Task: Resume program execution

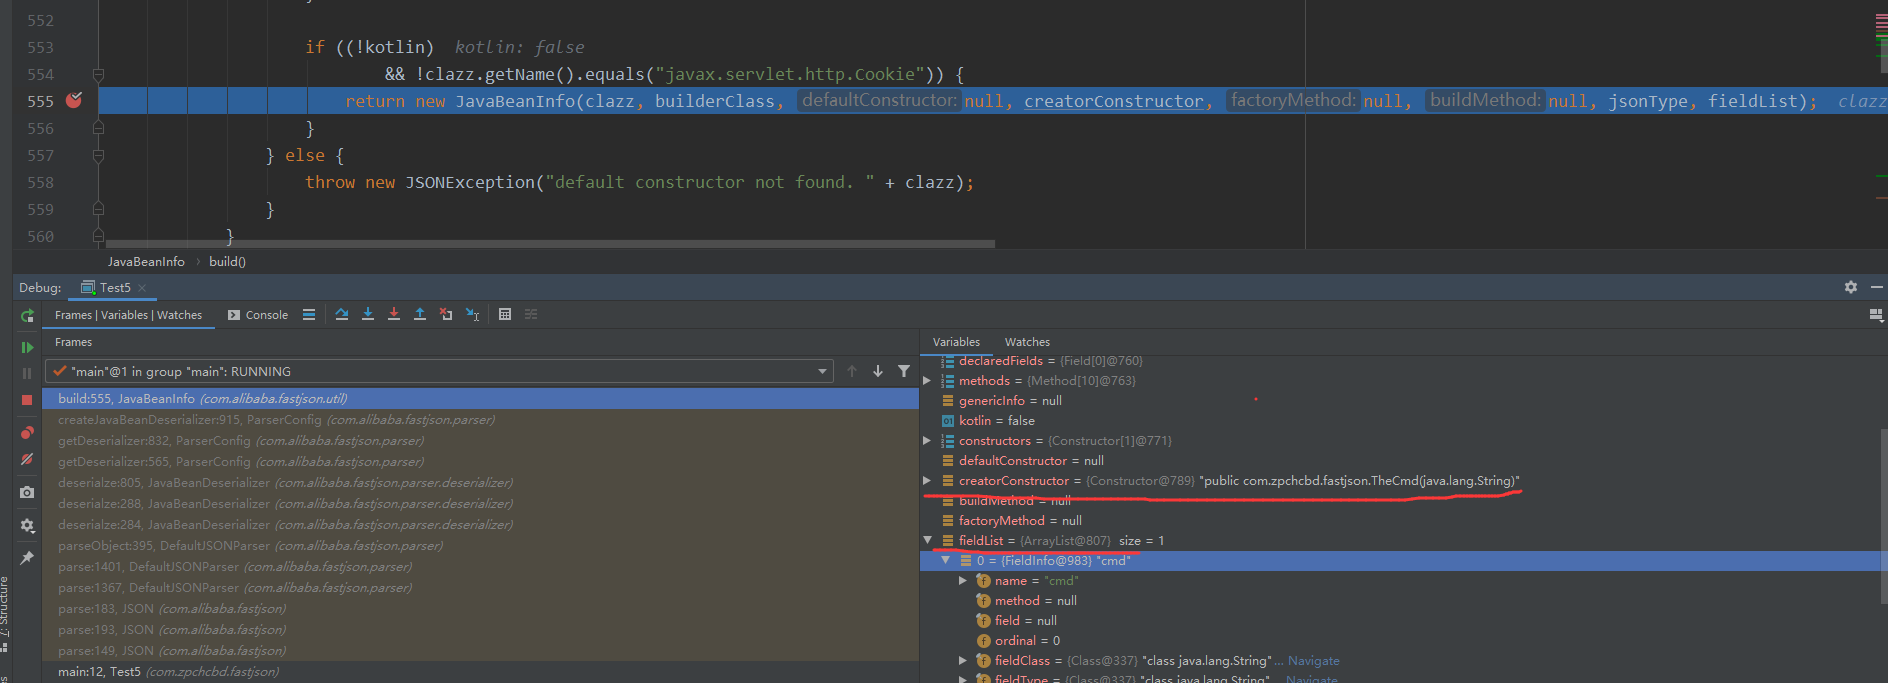Action: pyautogui.click(x=27, y=347)
